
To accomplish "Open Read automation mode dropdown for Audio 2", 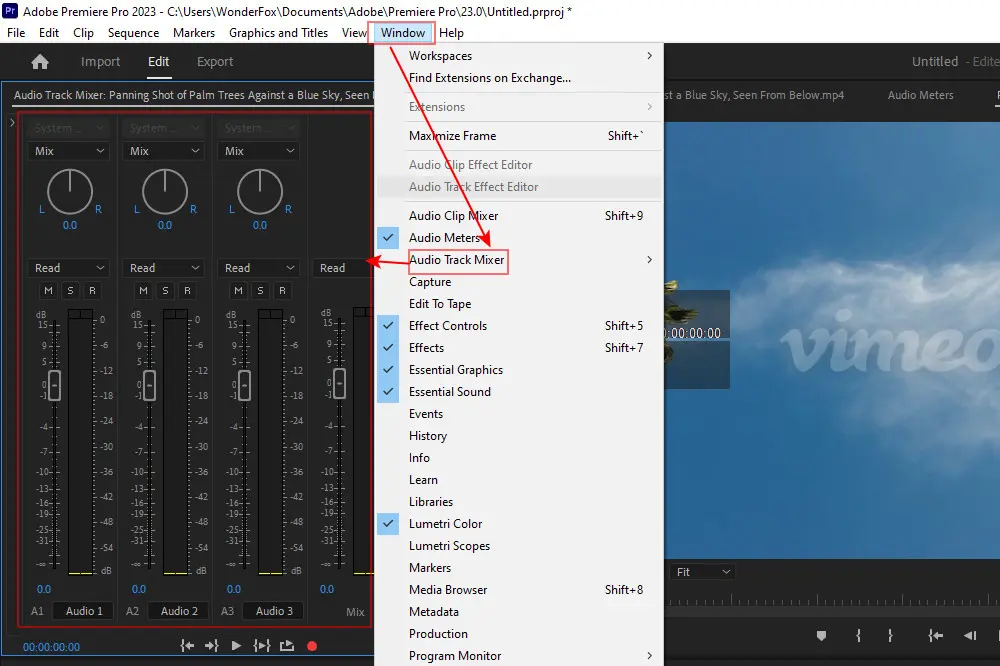I will click(x=164, y=268).
